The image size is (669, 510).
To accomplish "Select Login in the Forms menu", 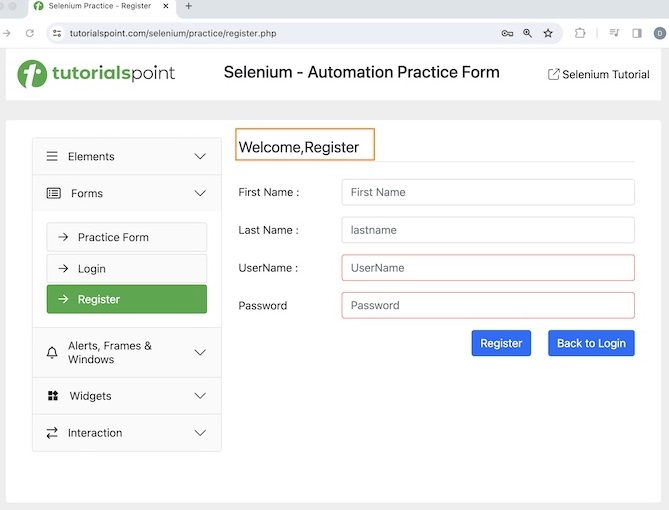I will pos(126,268).
